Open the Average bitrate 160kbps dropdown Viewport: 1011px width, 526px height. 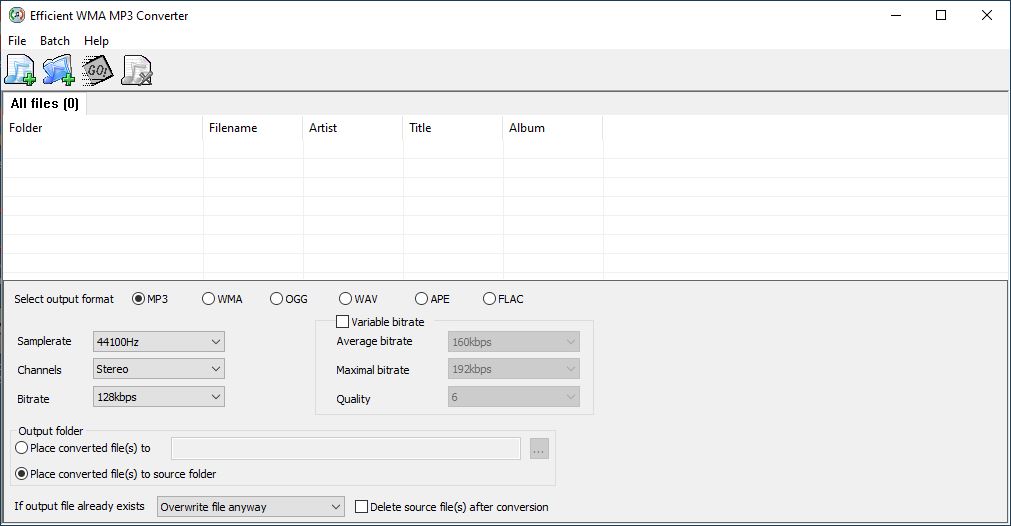click(514, 342)
